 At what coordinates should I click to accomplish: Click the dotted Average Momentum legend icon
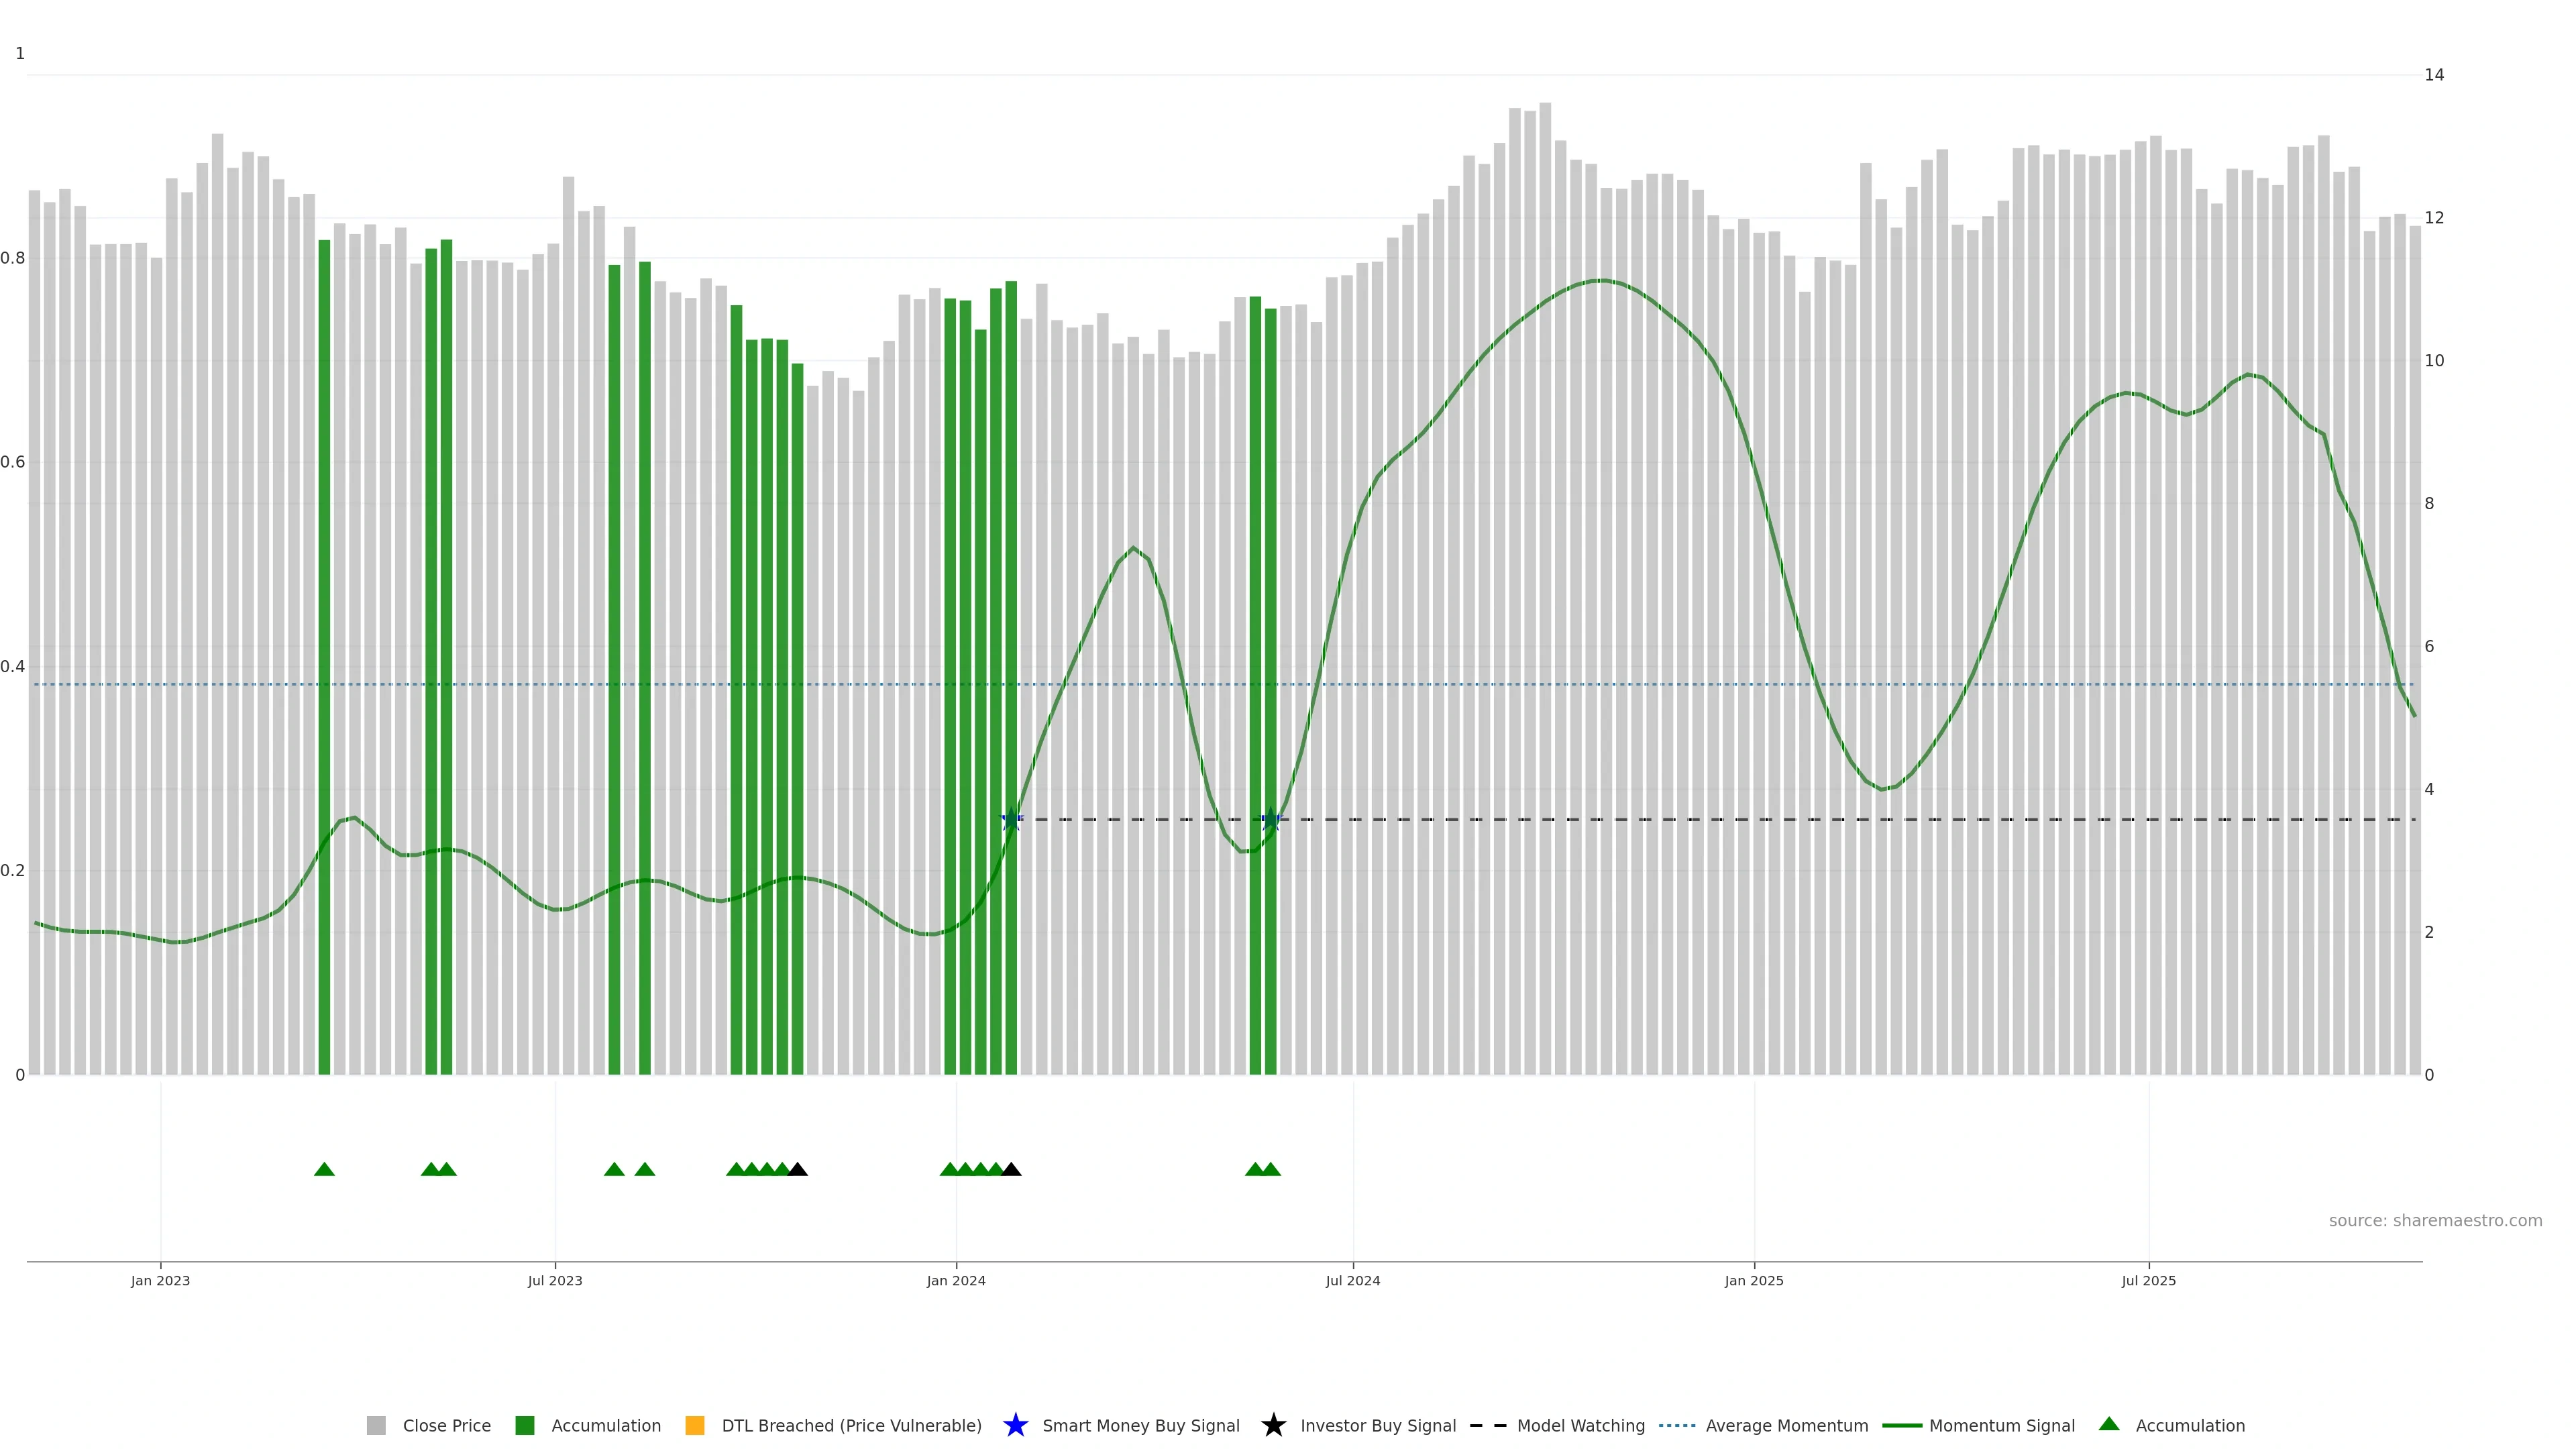pos(1677,1426)
